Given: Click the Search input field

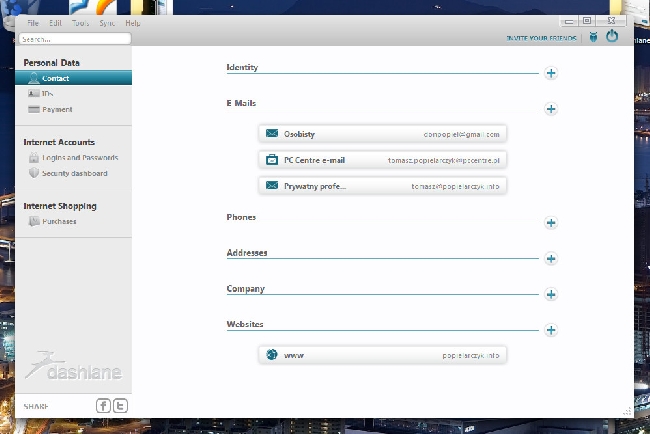Looking at the screenshot, I should pyautogui.click(x=74, y=39).
